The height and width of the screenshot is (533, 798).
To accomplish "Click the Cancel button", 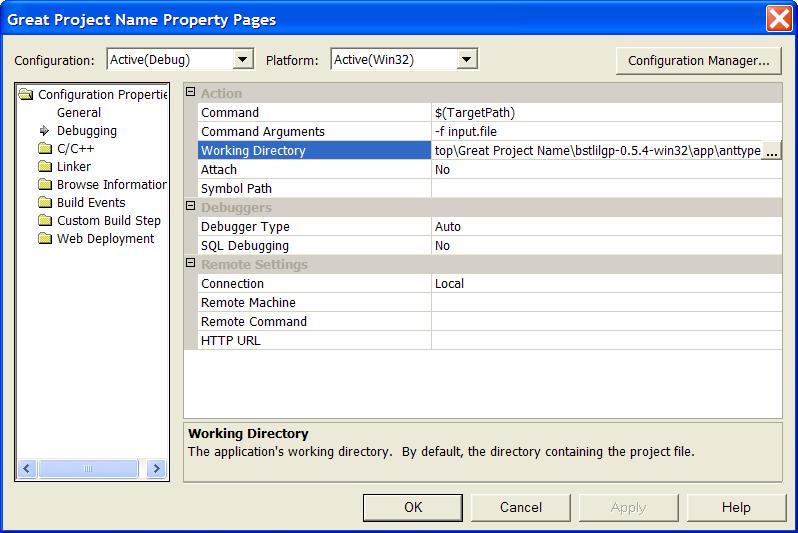I will pos(521,508).
